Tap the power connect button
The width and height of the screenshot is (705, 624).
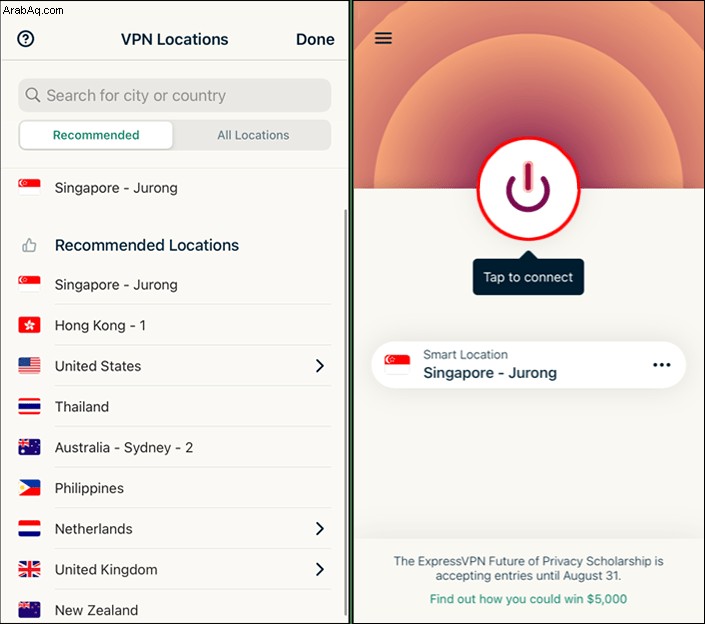[x=528, y=188]
